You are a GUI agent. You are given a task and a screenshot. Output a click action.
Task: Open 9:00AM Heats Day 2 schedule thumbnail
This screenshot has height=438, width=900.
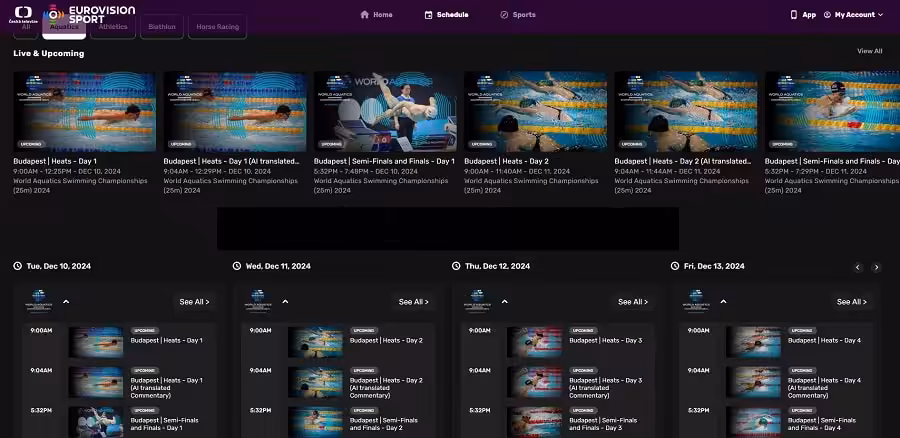(315, 342)
